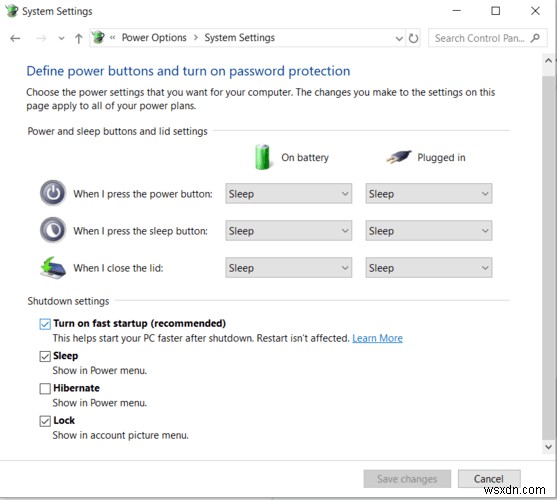Click 'When I press the power button:' label
The width and height of the screenshot is (557, 500).
point(143,194)
